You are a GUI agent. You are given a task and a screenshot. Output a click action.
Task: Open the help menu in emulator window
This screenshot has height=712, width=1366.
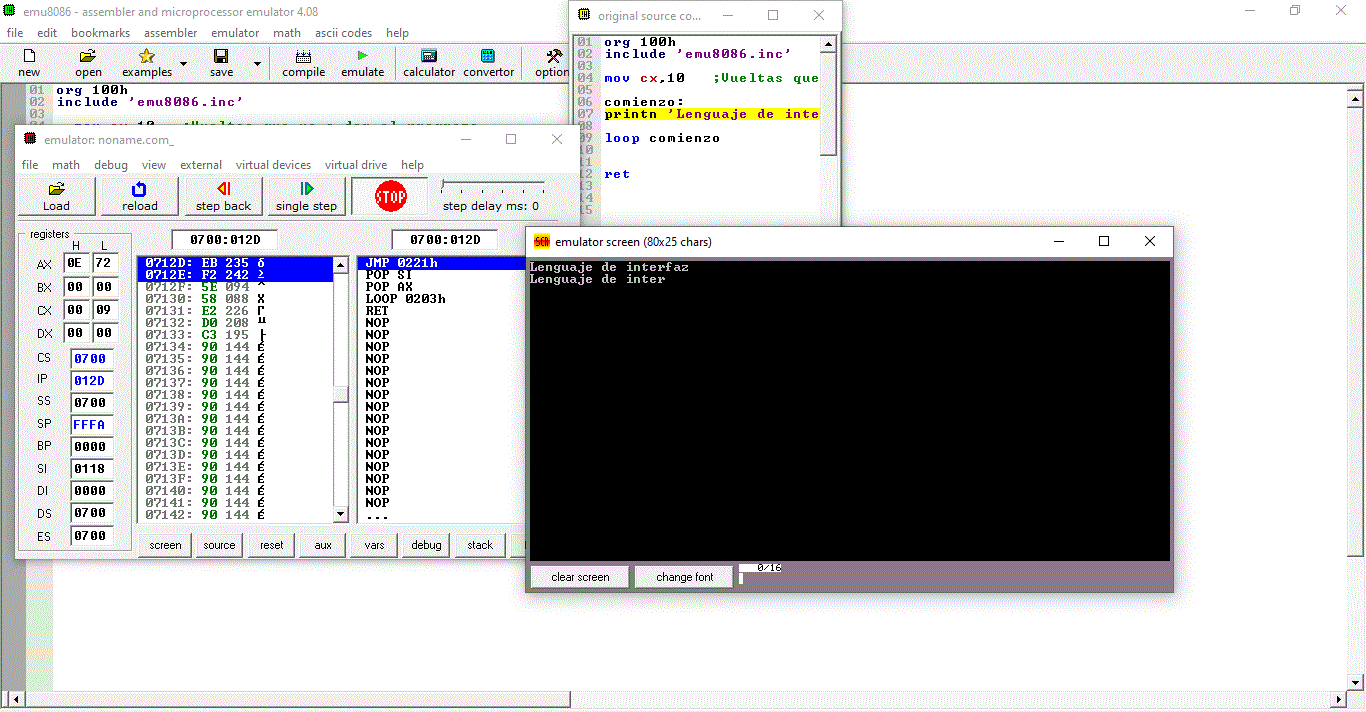[x=412, y=165]
